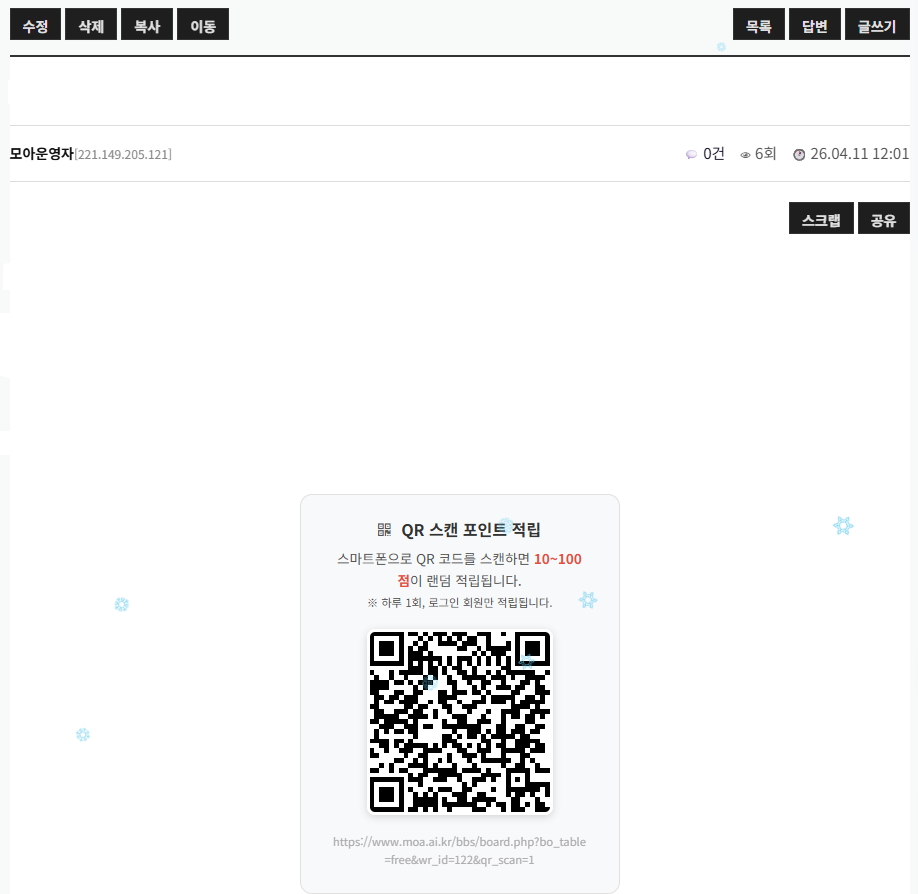Click the large QR code image

460,721
